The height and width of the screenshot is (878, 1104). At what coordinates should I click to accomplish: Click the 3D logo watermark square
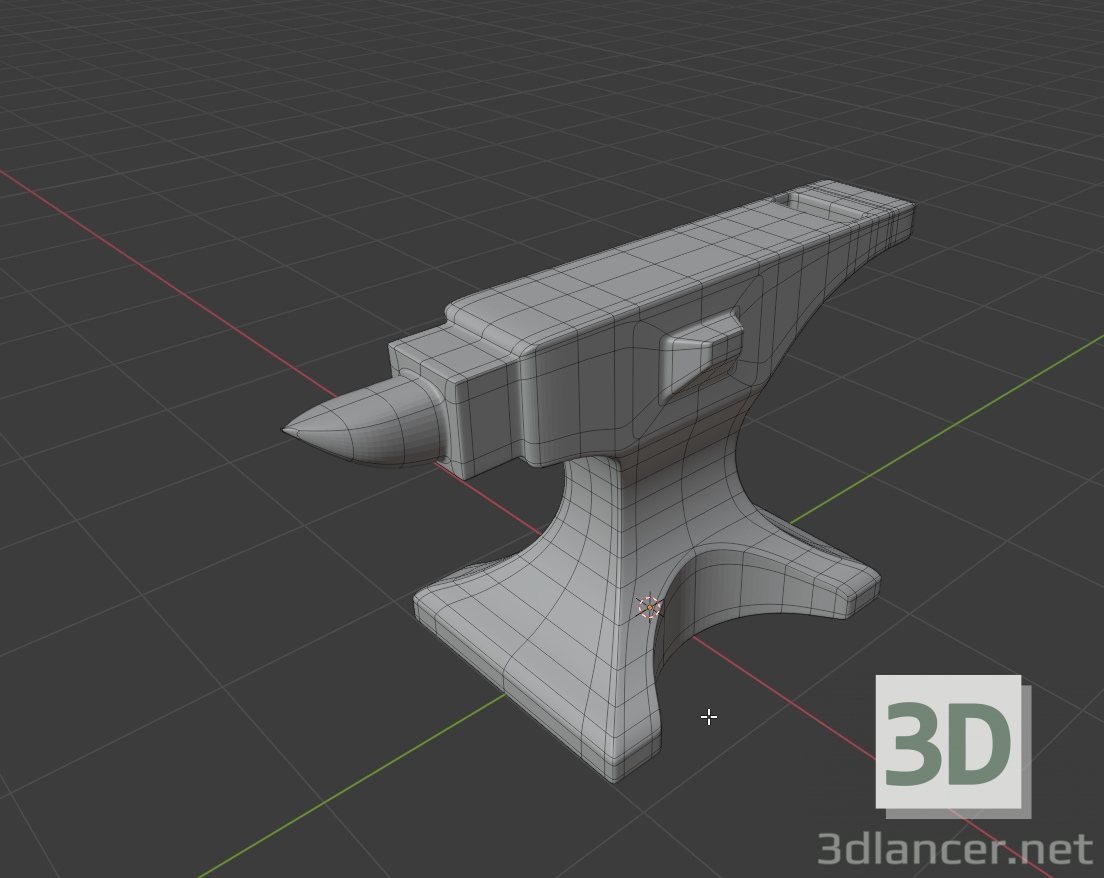point(948,744)
